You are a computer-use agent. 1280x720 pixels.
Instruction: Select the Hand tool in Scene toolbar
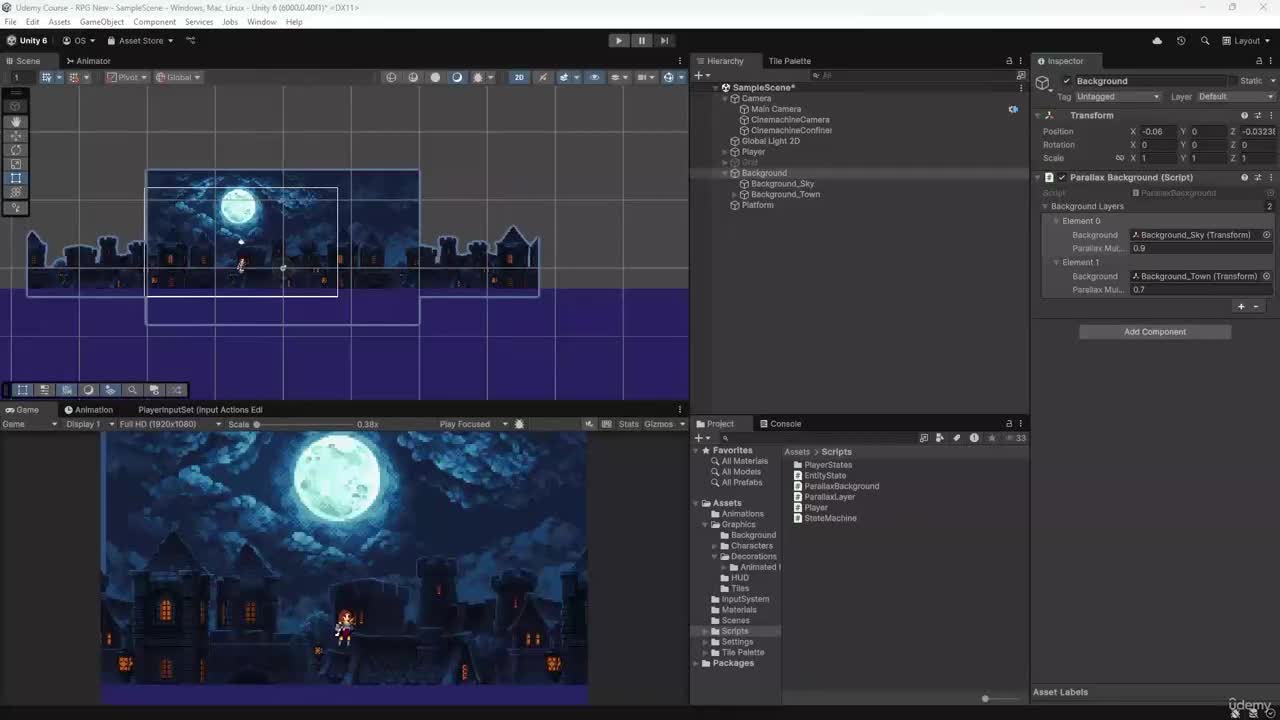[16, 121]
